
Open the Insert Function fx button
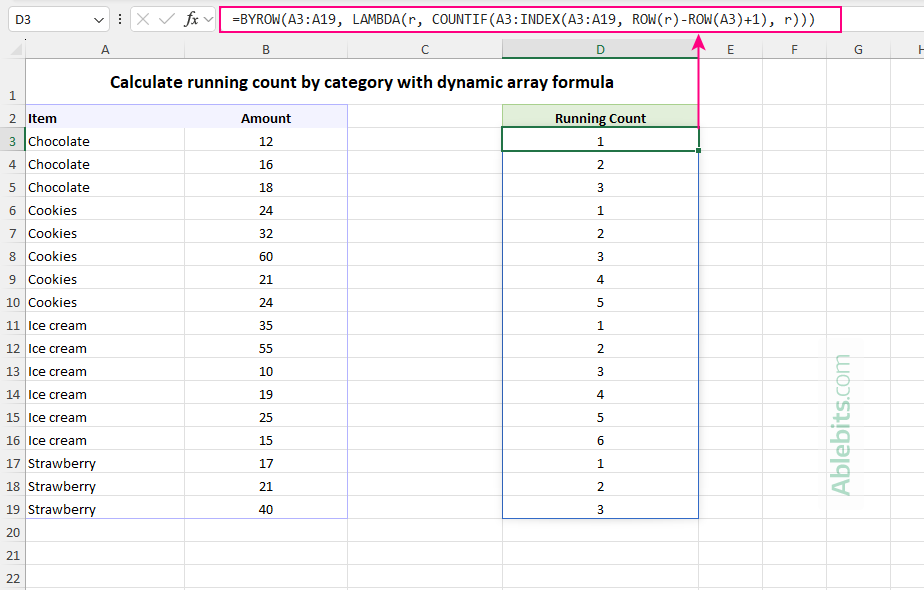coord(191,19)
